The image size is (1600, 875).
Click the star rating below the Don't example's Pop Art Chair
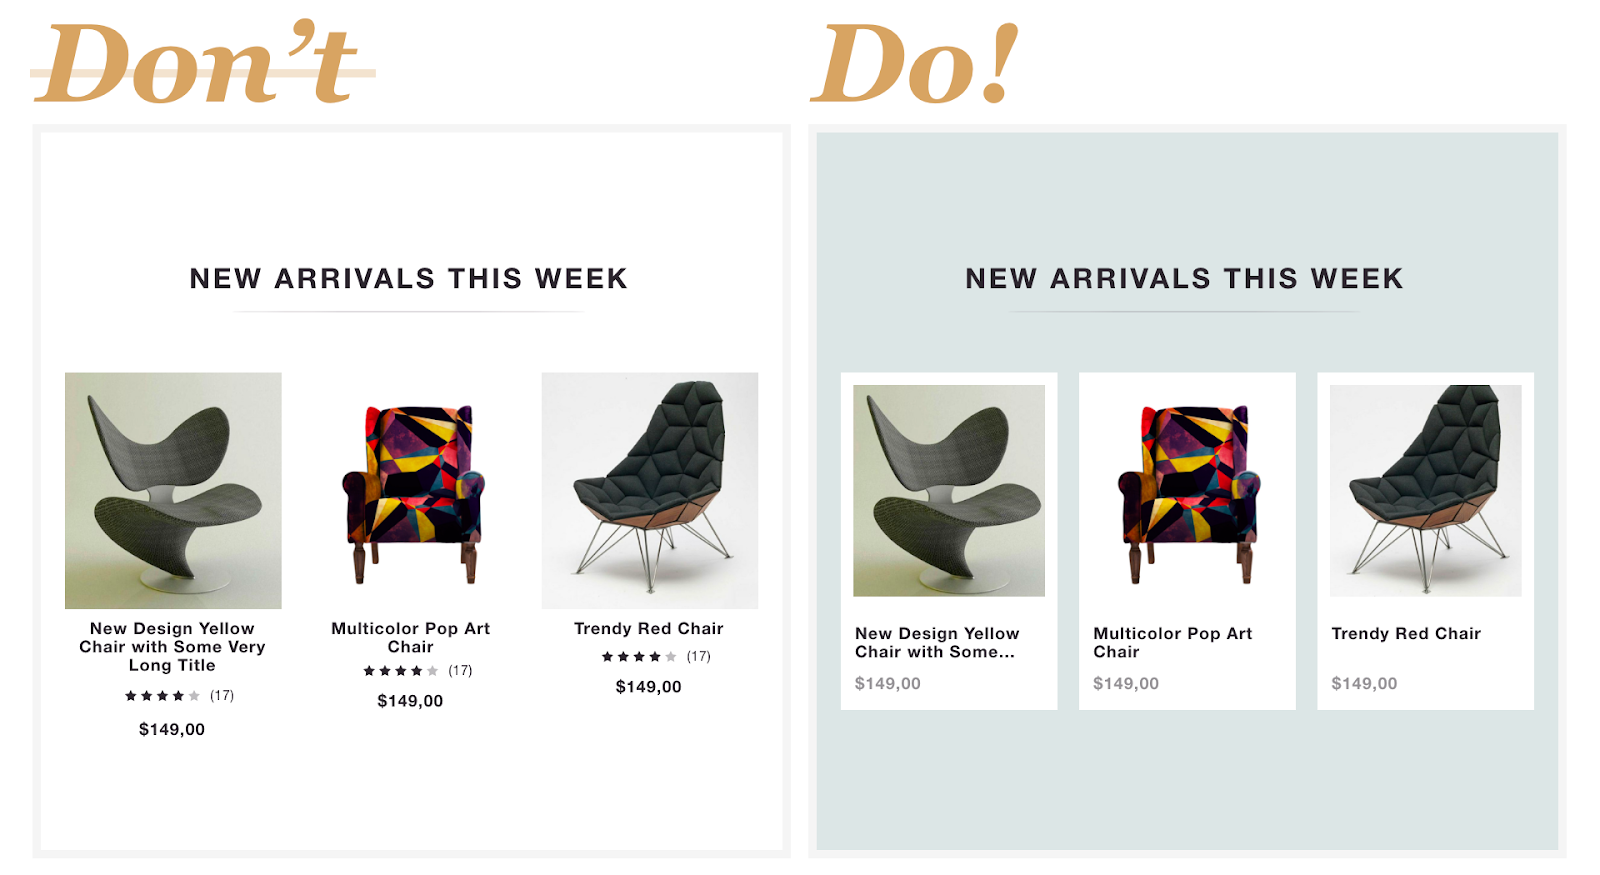pyautogui.click(x=400, y=671)
